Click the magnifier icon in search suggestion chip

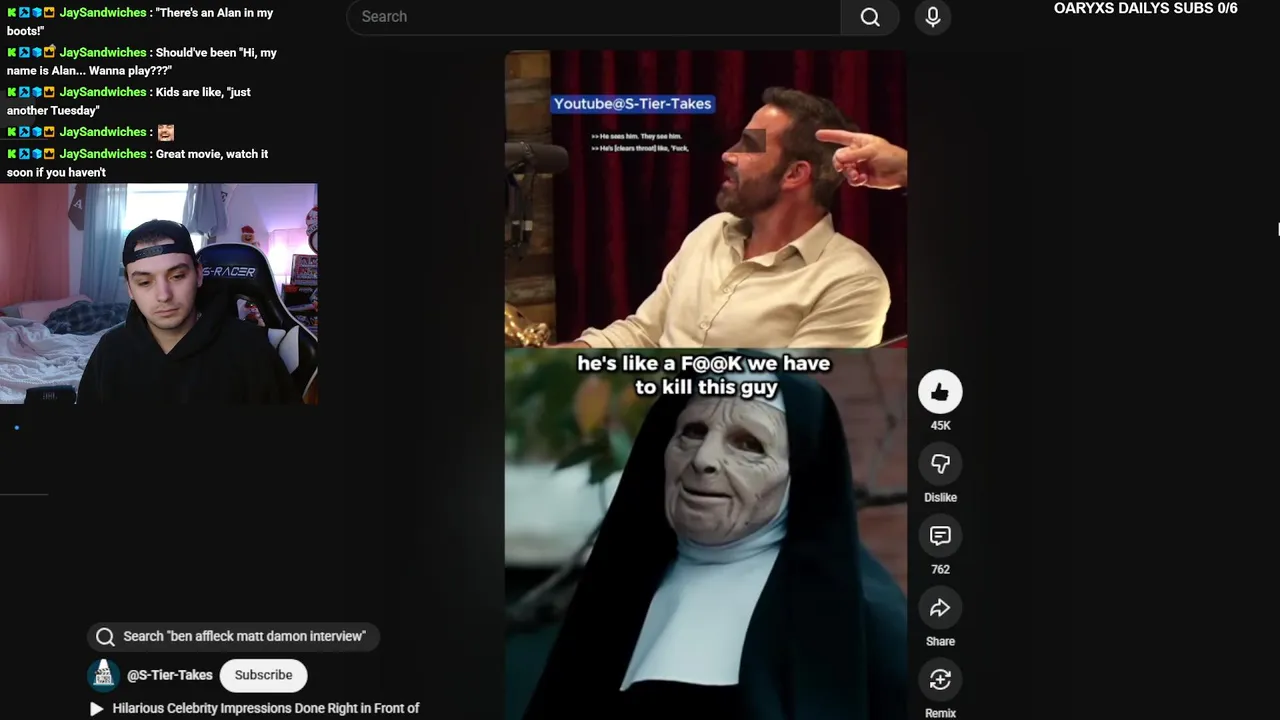click(x=105, y=636)
